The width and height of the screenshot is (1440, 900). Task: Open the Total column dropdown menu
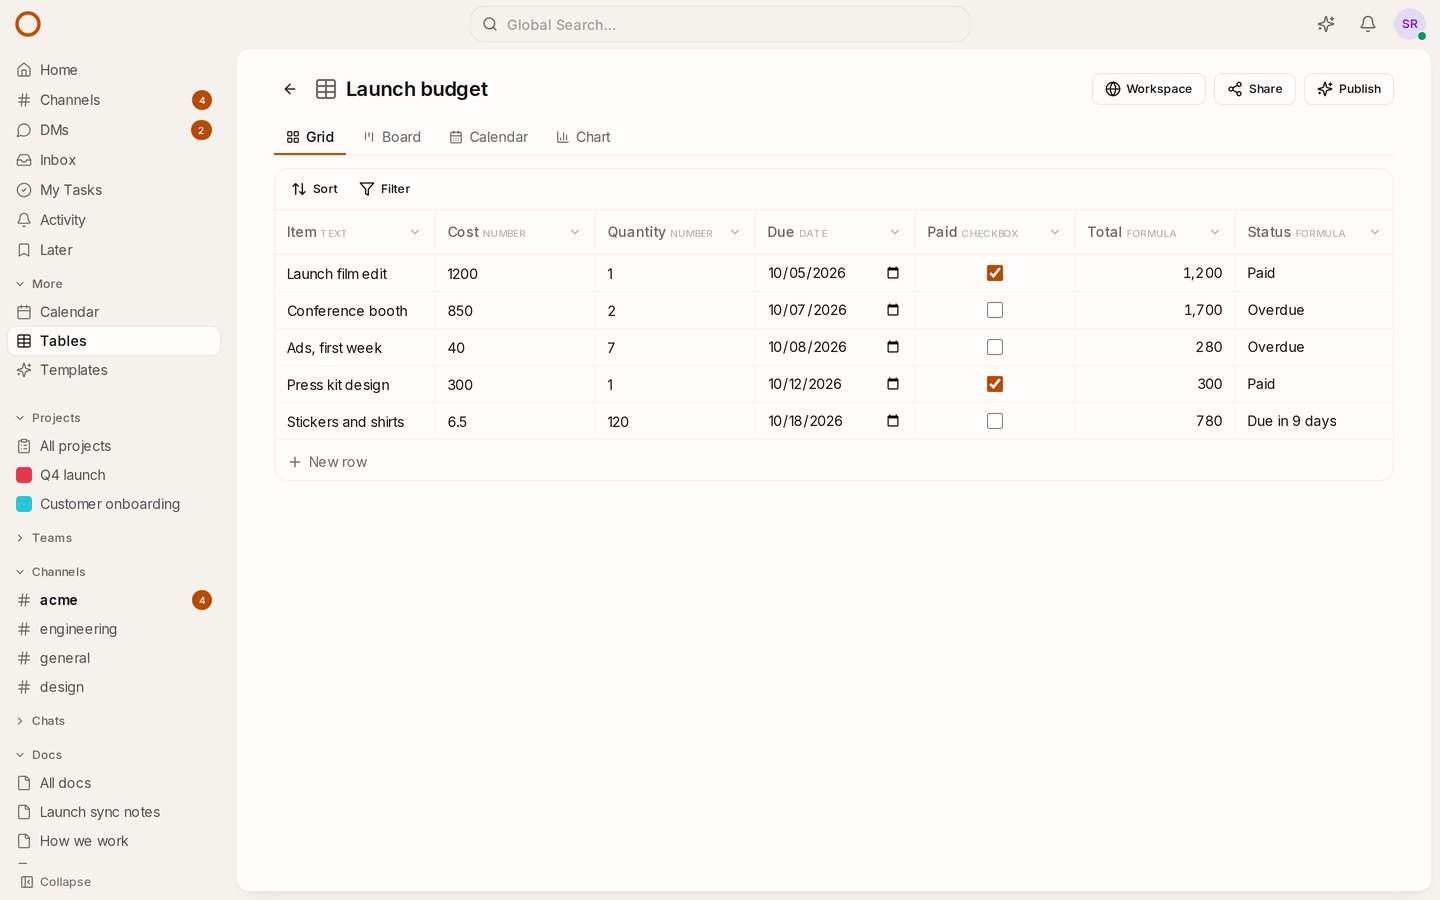tap(1215, 232)
